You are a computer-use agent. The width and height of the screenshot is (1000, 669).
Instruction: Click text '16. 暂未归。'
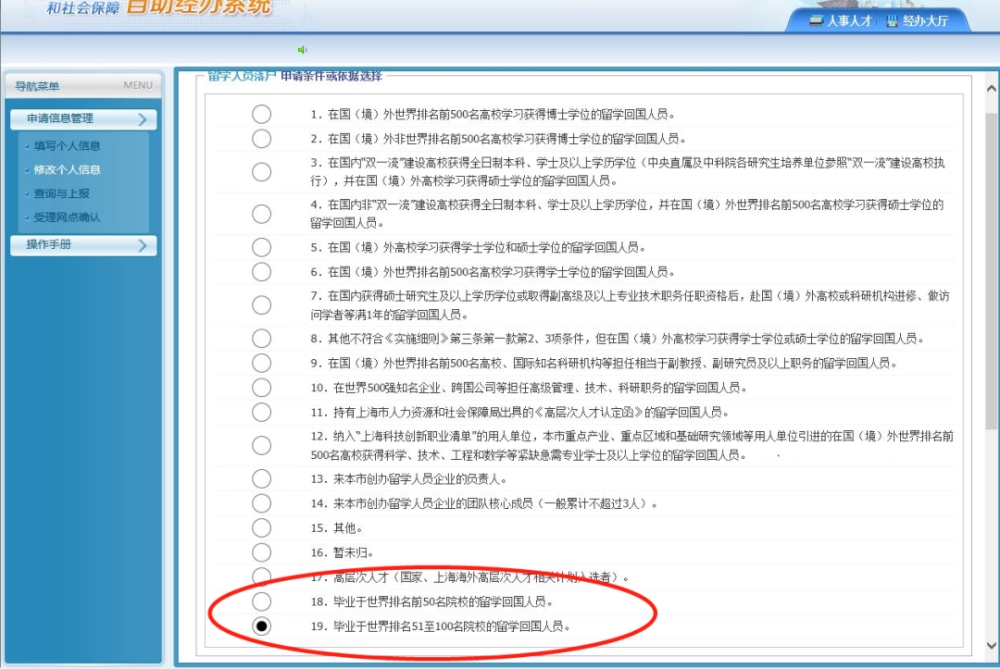(342, 552)
